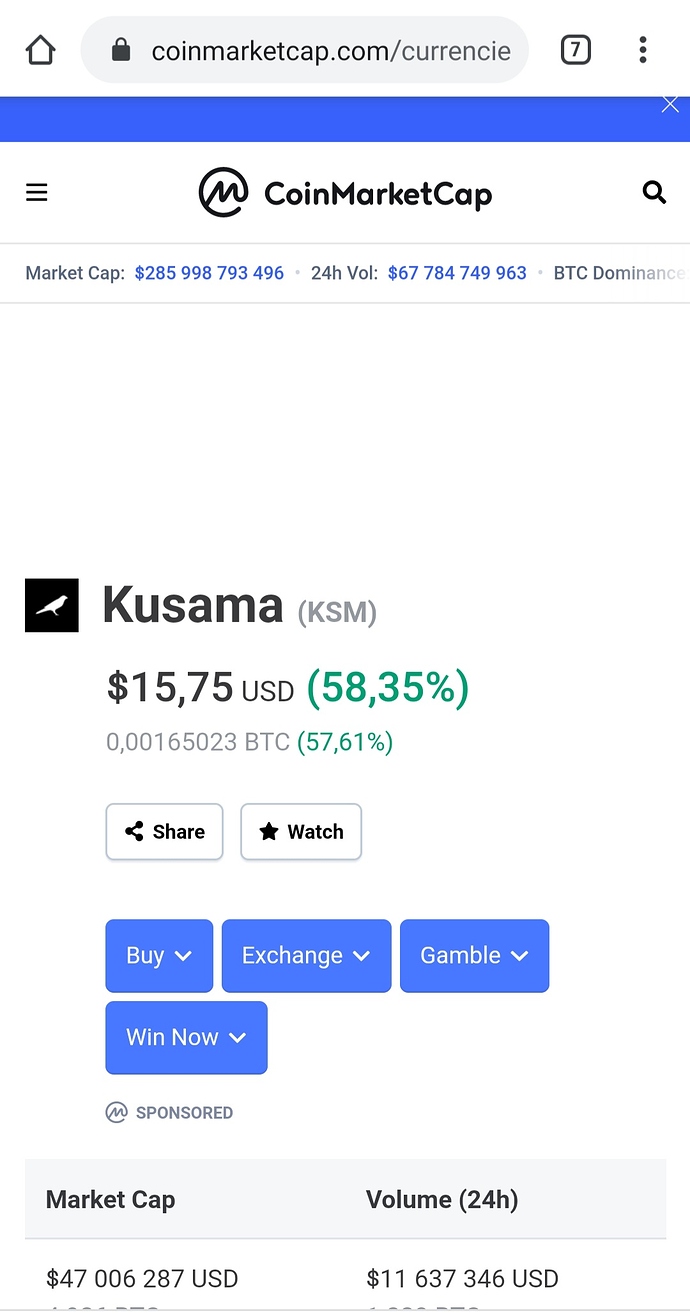
Task: Add Kusama to watchlist with Watch
Action: click(x=301, y=832)
